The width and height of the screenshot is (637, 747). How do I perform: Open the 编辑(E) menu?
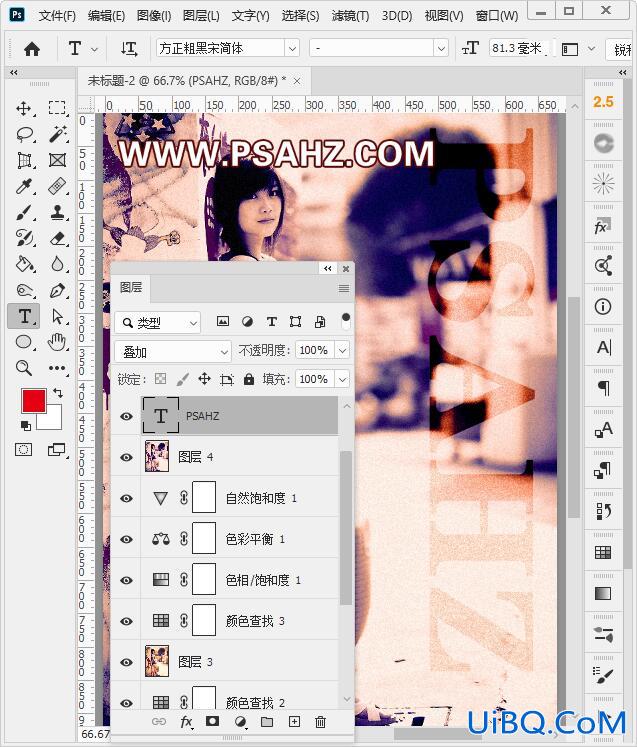(106, 16)
